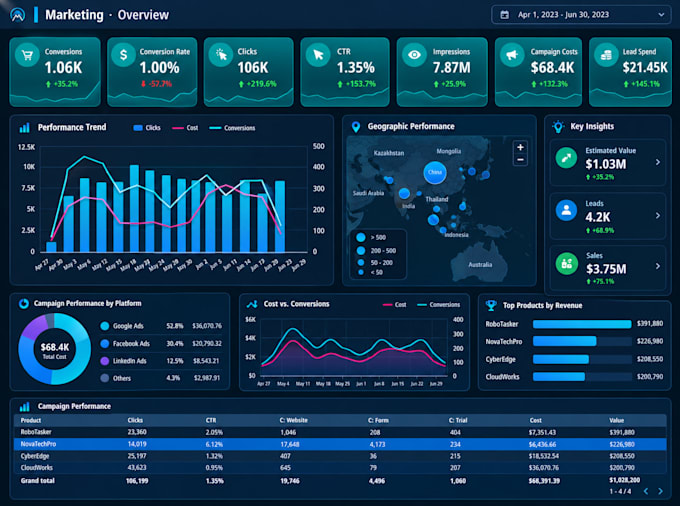The image size is (680, 506).
Task: Click the Facebook Ads color dot
Action: [x=105, y=343]
